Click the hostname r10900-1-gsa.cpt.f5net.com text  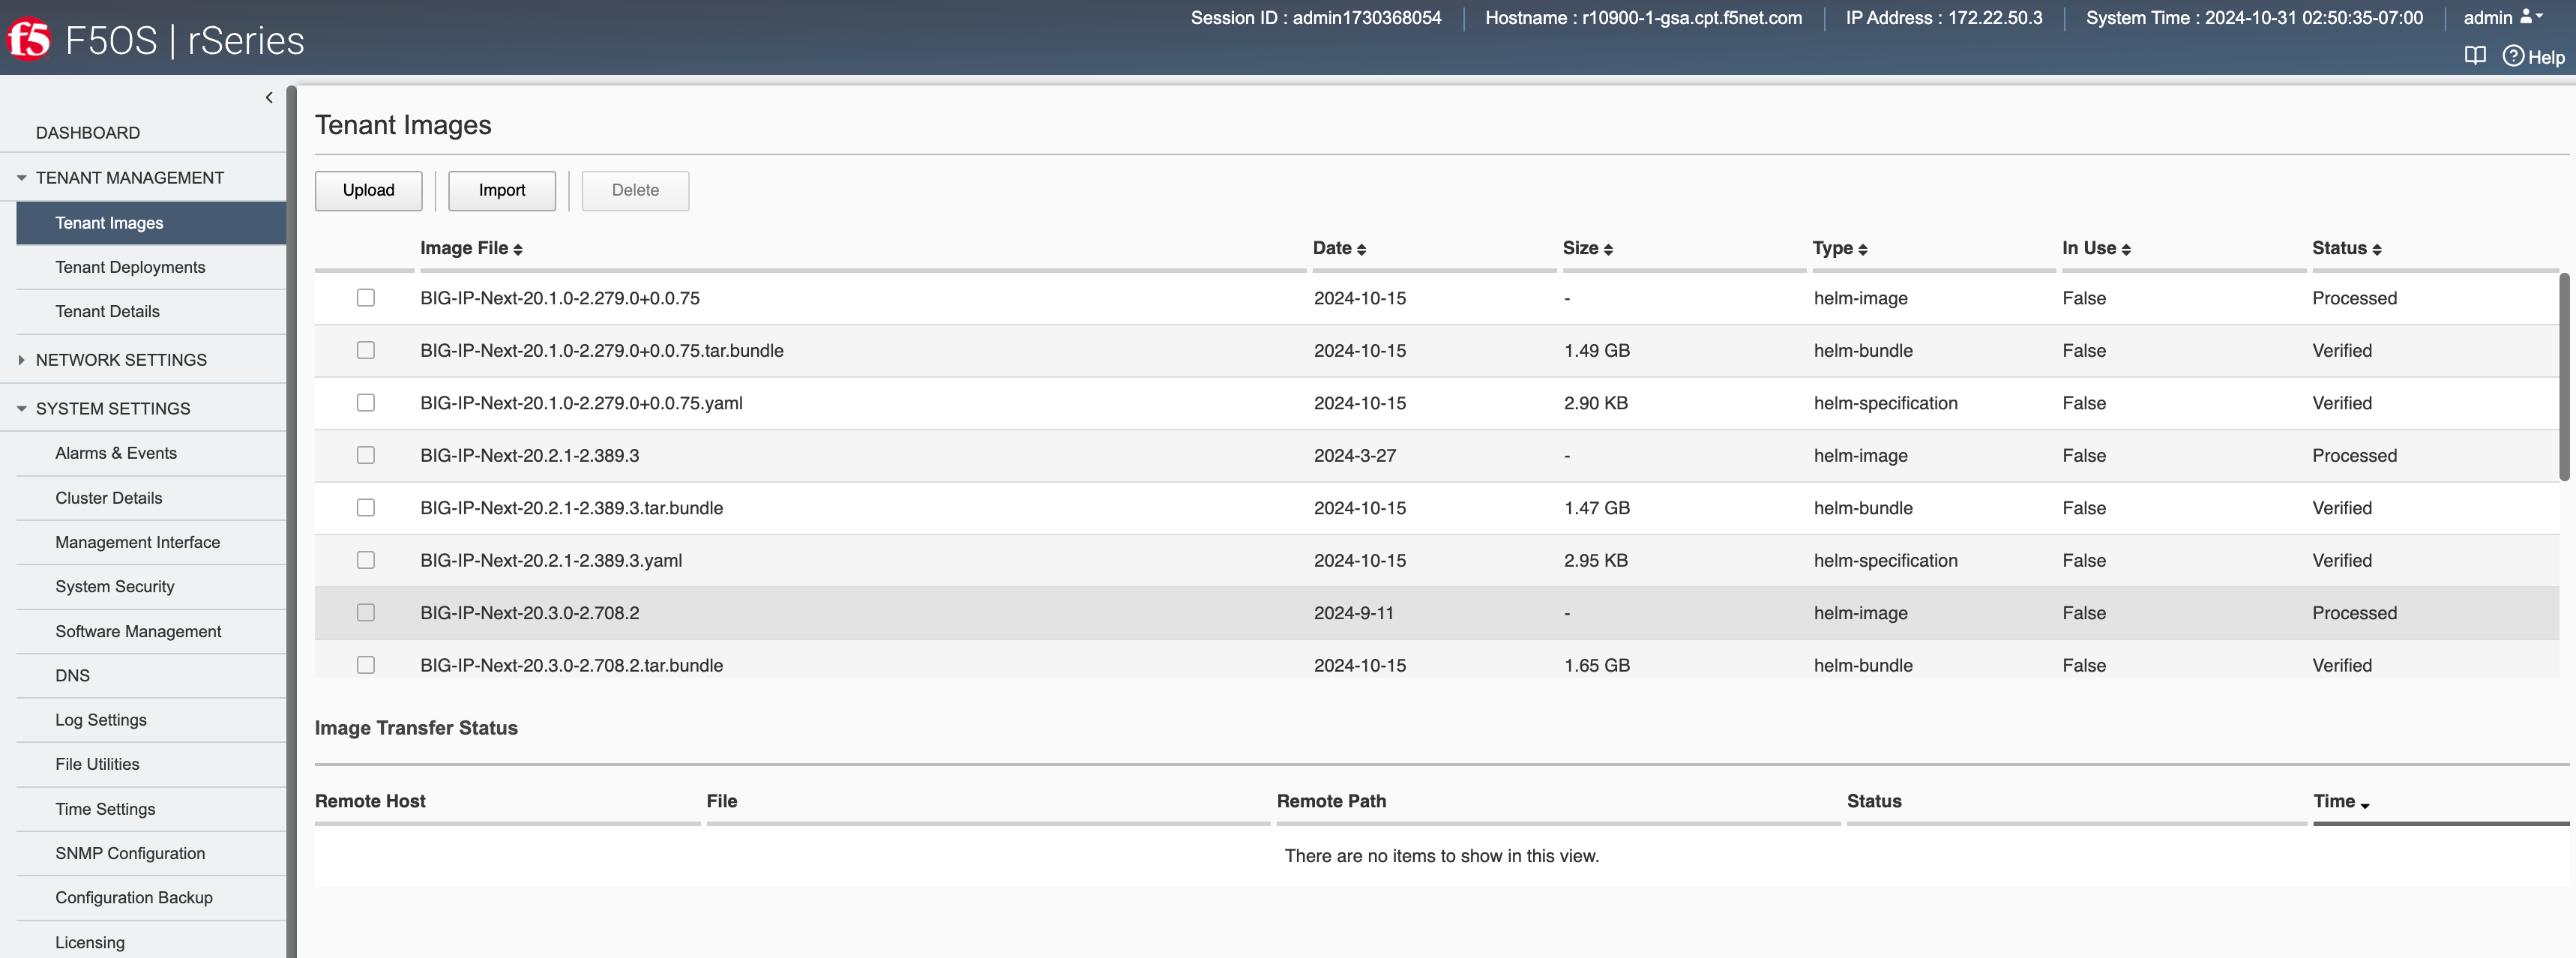1643,18
